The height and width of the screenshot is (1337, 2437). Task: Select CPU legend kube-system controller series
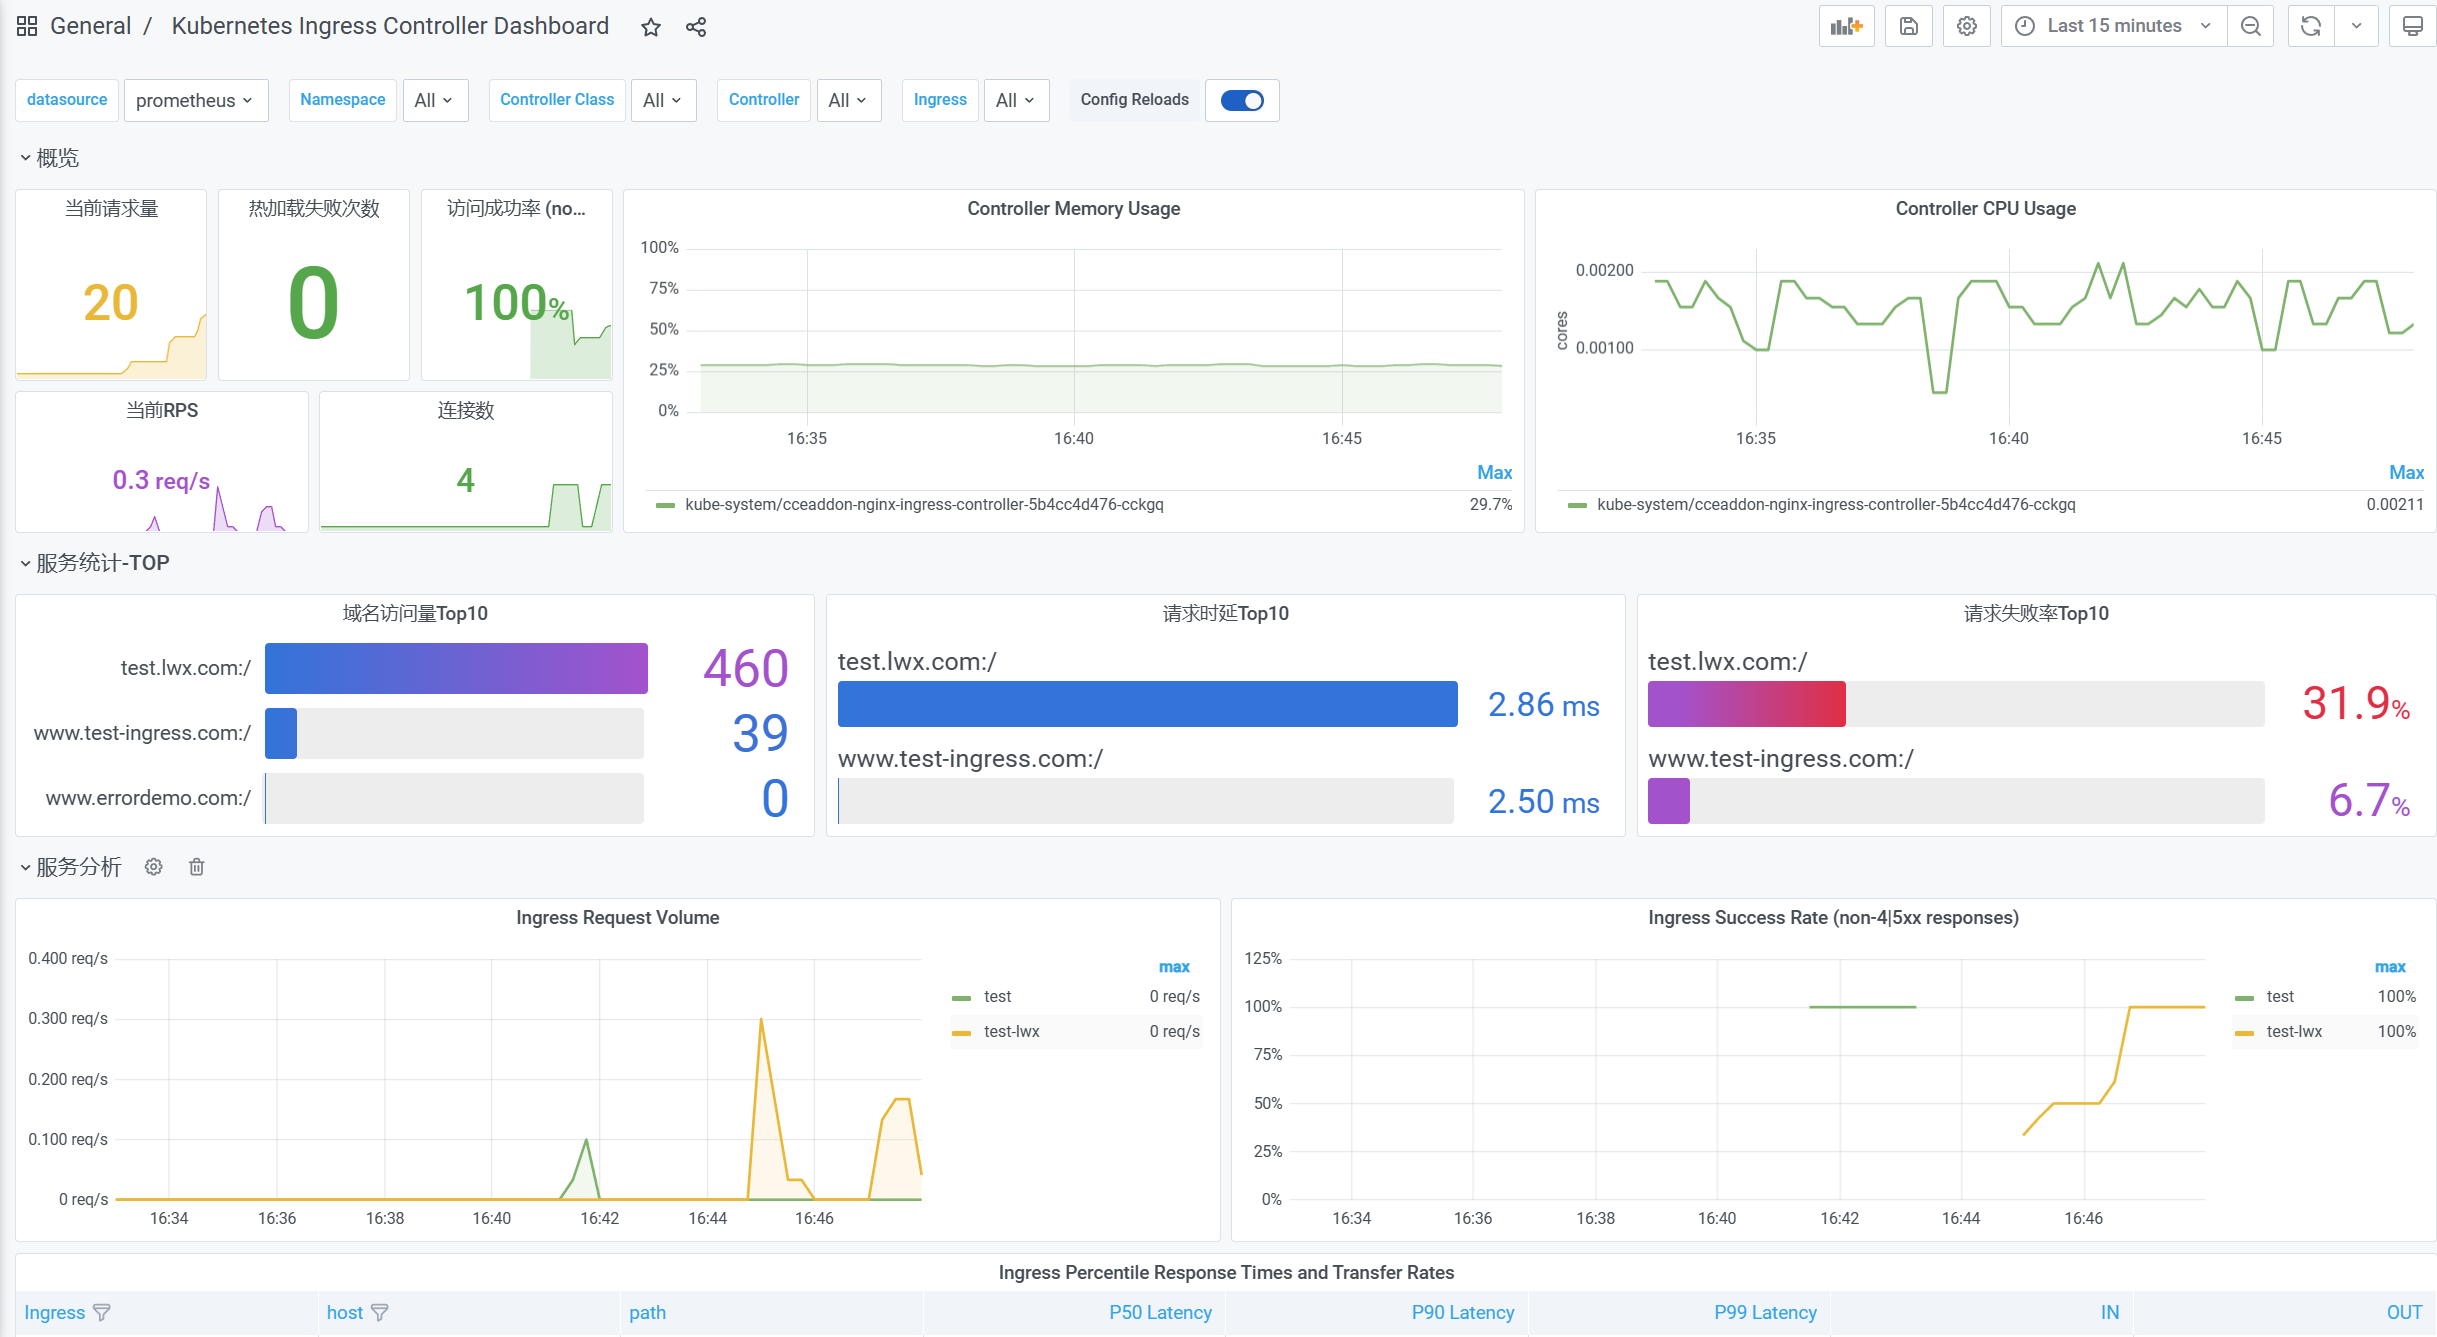click(1836, 504)
